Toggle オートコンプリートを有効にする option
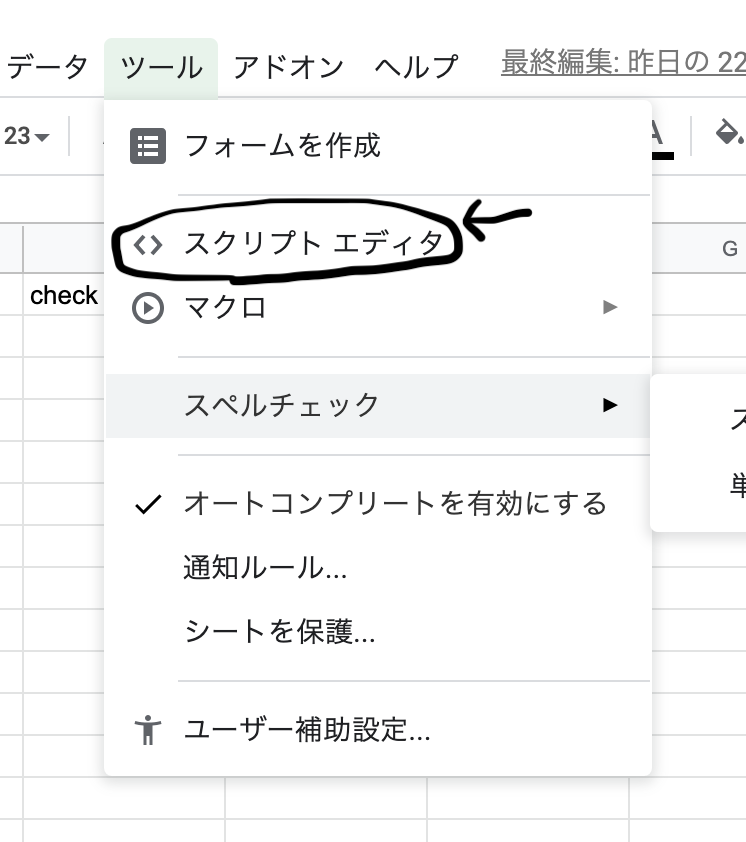Screen dimensions: 746x842 click(x=378, y=504)
